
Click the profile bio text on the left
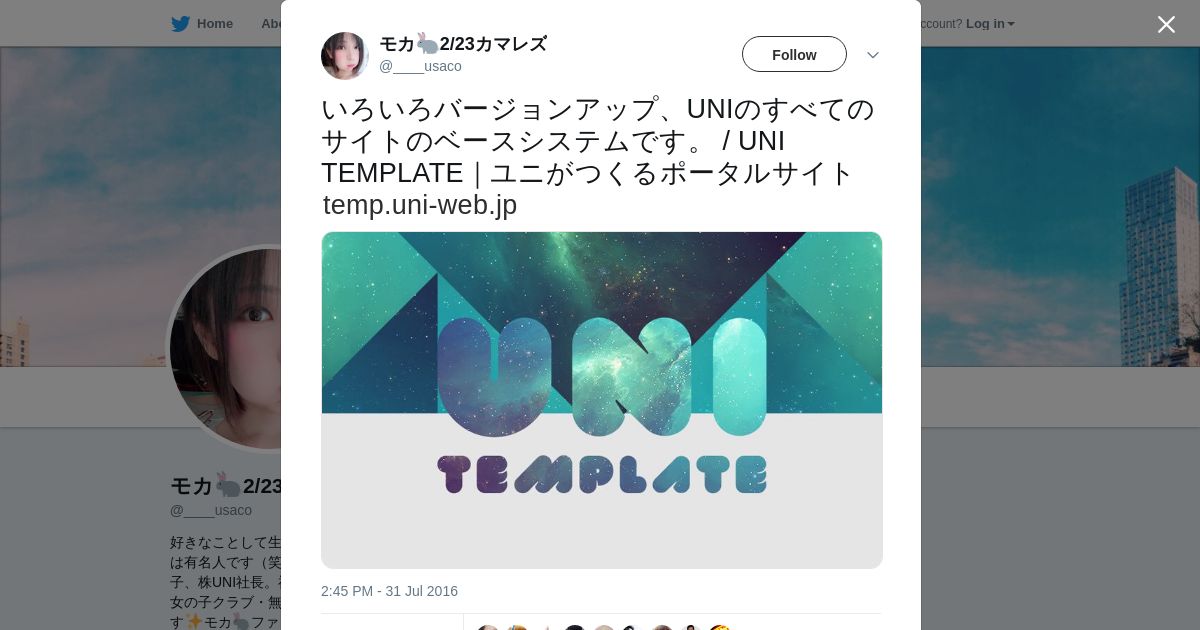pos(226,583)
